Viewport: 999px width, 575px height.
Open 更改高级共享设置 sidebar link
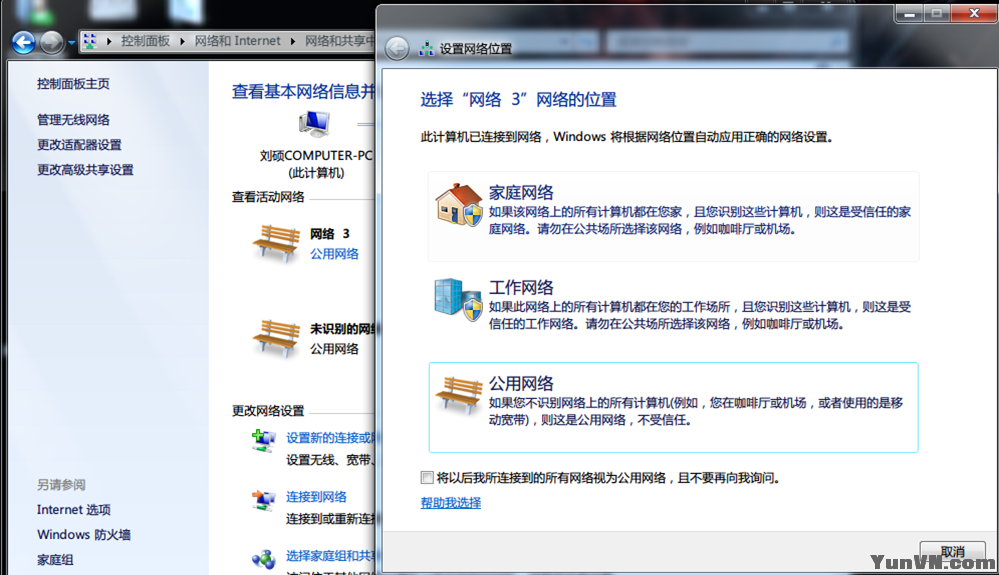tap(85, 169)
